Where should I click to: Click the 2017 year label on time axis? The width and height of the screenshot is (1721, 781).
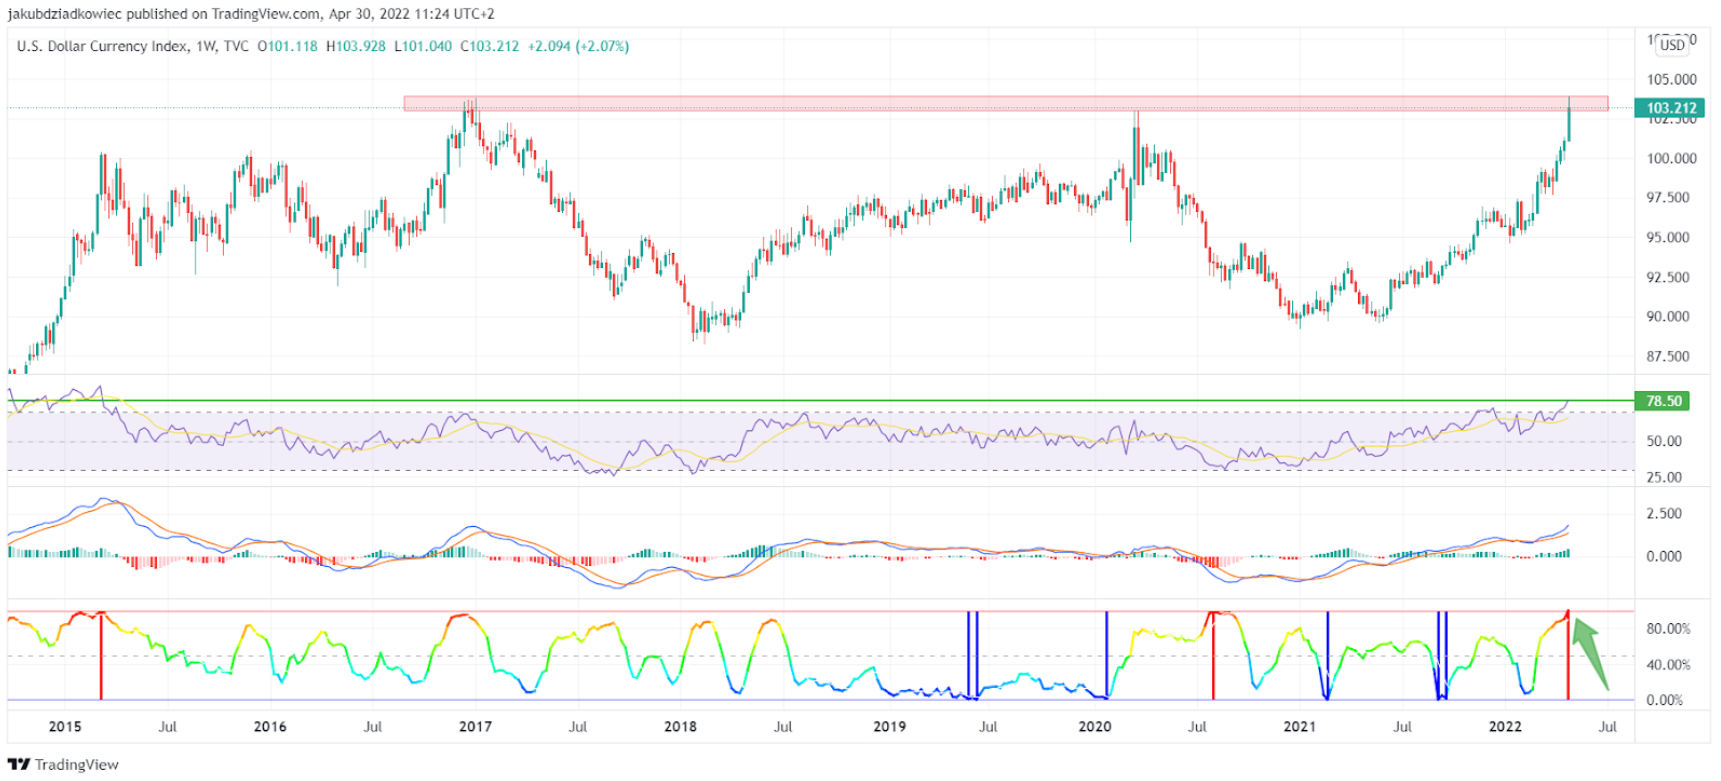click(475, 727)
